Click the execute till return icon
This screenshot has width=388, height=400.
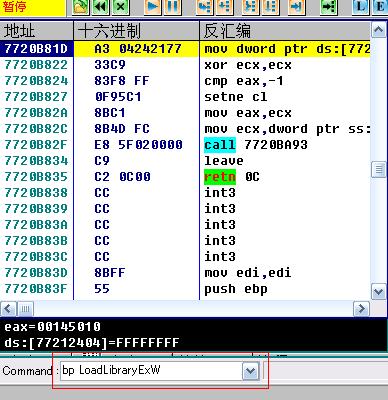pos(297,7)
